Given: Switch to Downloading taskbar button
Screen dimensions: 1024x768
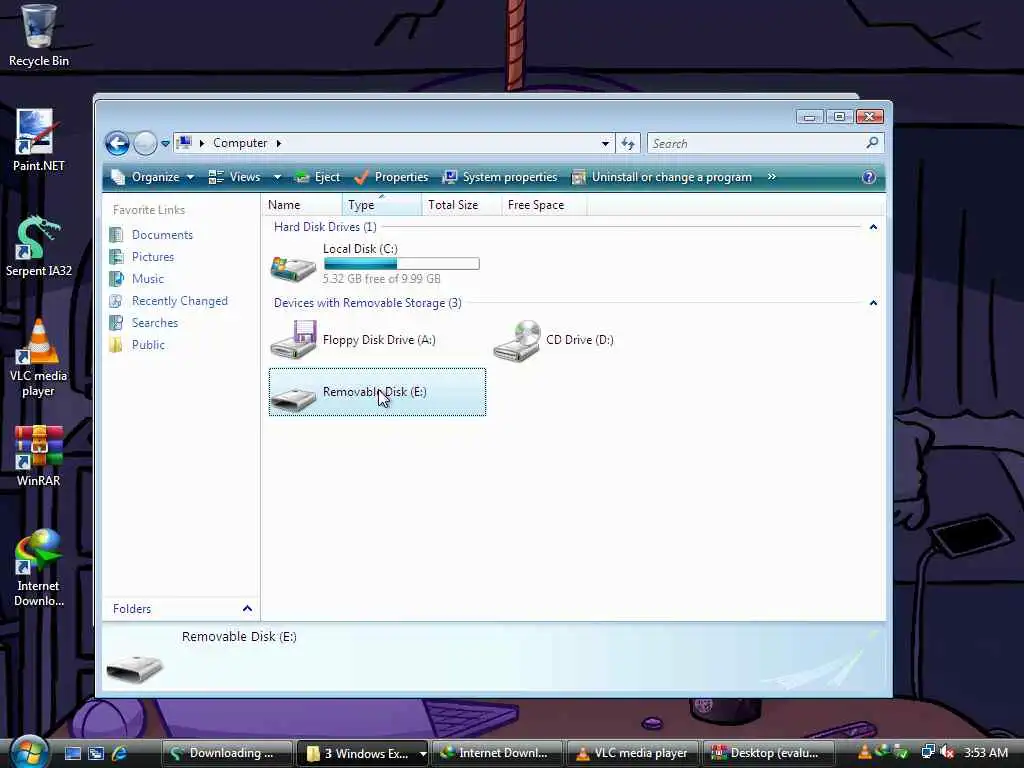Looking at the screenshot, I should 227,753.
